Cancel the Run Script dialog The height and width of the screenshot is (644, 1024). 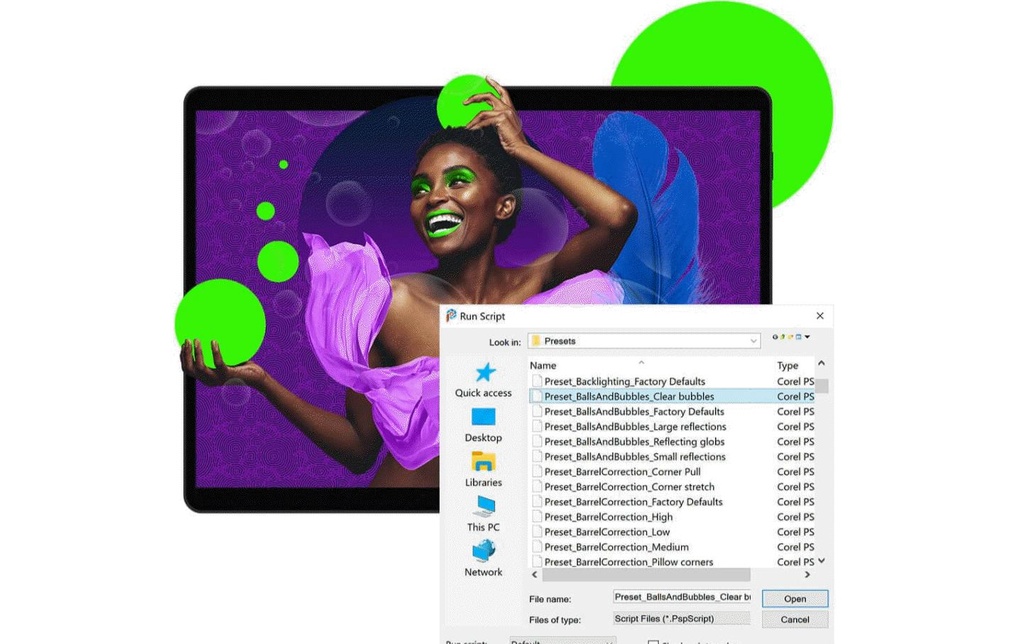(x=795, y=619)
